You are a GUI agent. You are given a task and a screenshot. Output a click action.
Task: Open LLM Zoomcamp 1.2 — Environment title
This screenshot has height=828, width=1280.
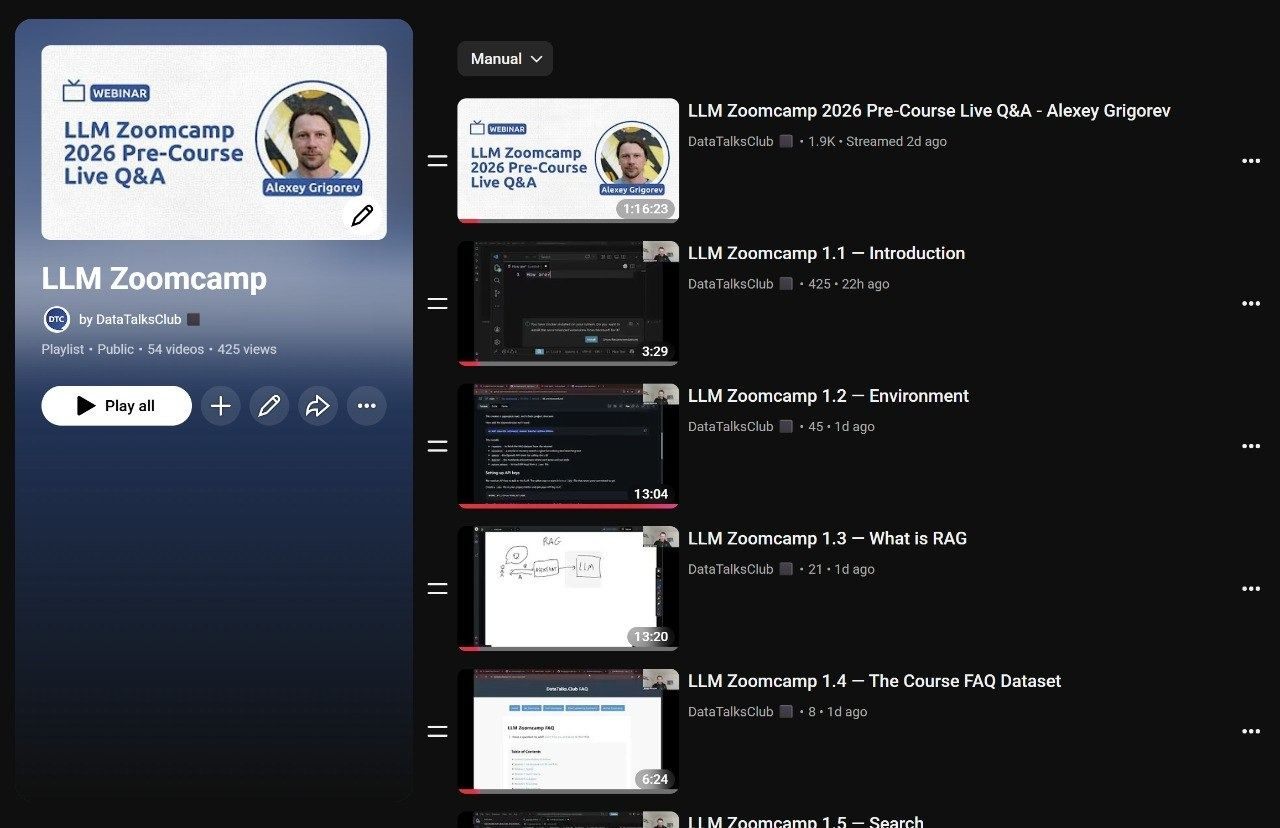(828, 396)
